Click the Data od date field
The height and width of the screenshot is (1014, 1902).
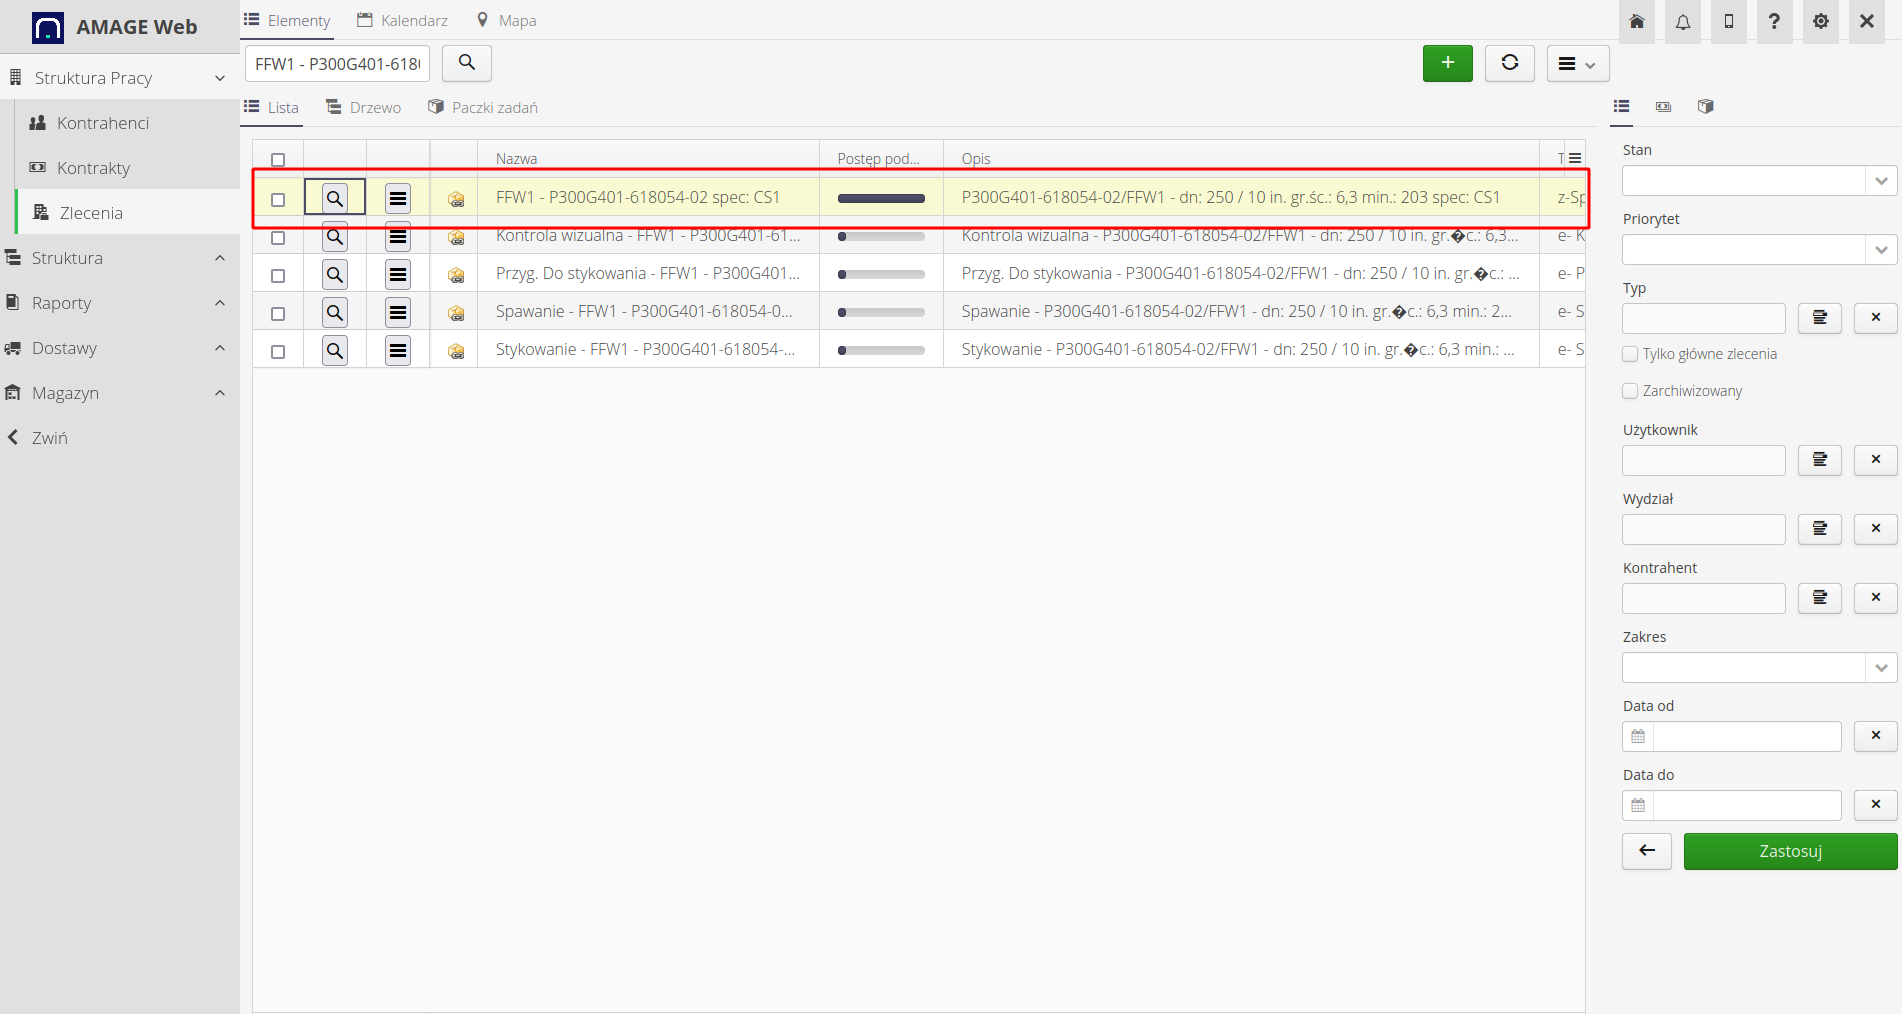pyautogui.click(x=1746, y=737)
